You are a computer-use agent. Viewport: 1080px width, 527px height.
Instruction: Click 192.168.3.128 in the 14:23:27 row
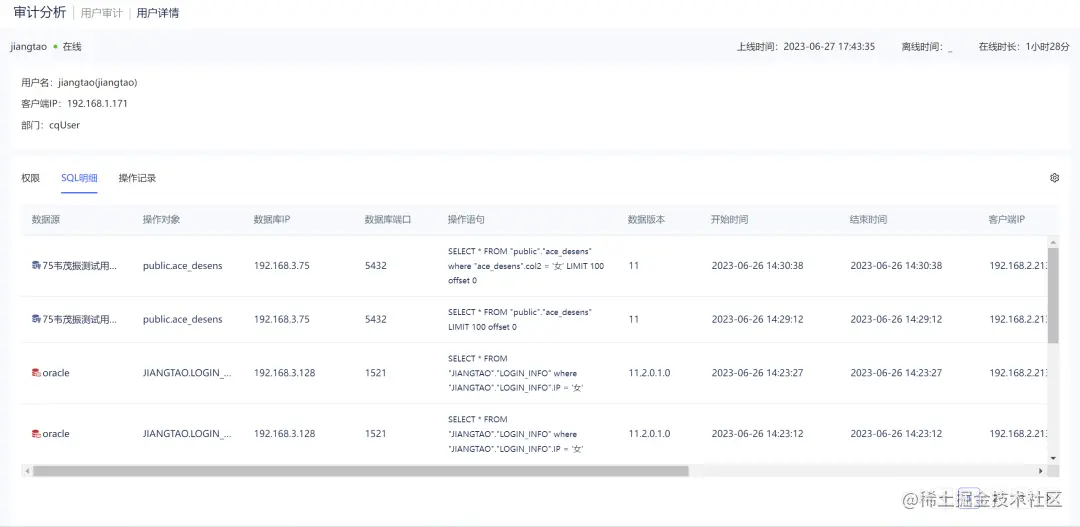point(284,373)
